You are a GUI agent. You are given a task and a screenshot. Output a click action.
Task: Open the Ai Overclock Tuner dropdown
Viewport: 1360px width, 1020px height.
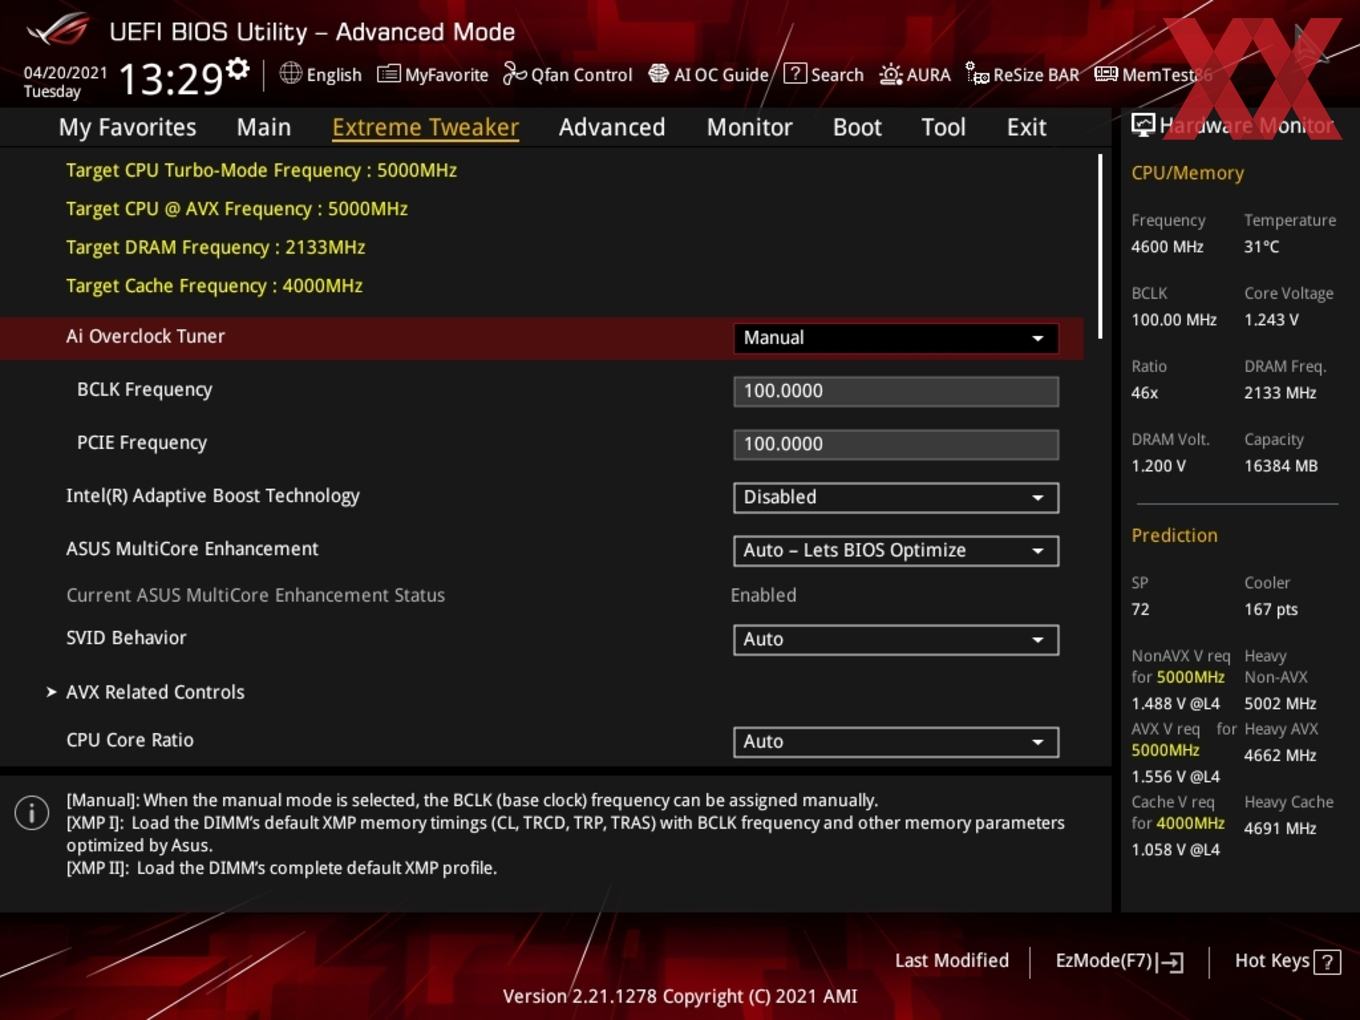896,338
